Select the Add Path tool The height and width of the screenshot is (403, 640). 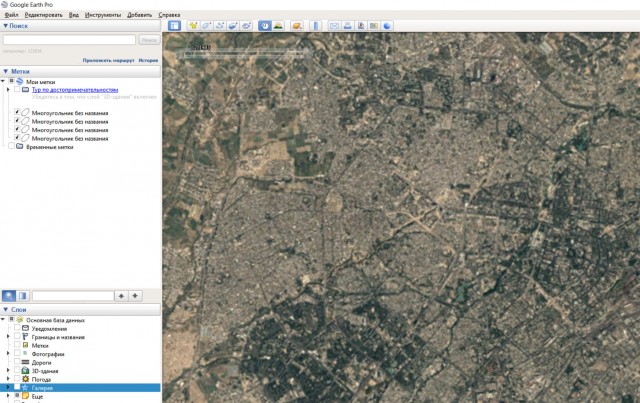220,26
